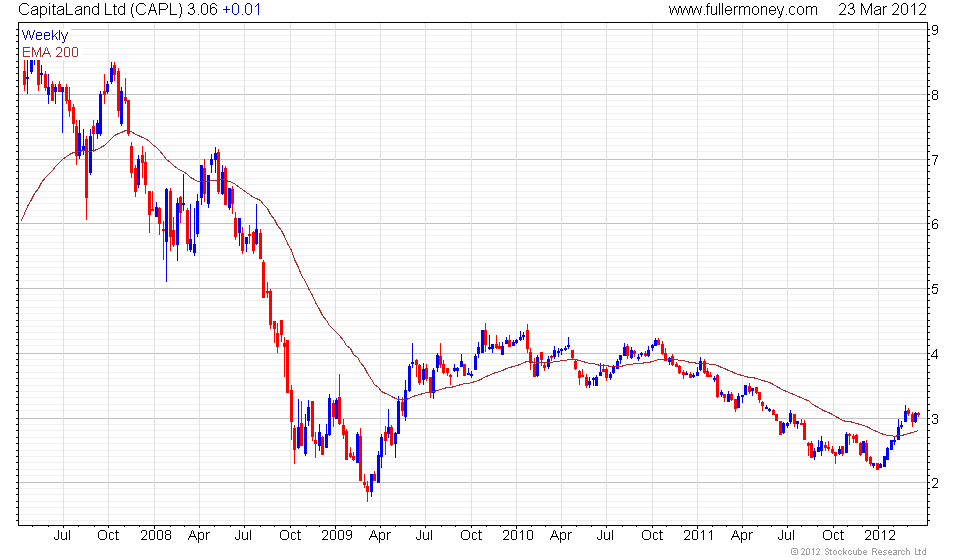This screenshot has width=980, height=560.
Task: Click the 'EMA 200' legend label
Action: click(x=51, y=52)
